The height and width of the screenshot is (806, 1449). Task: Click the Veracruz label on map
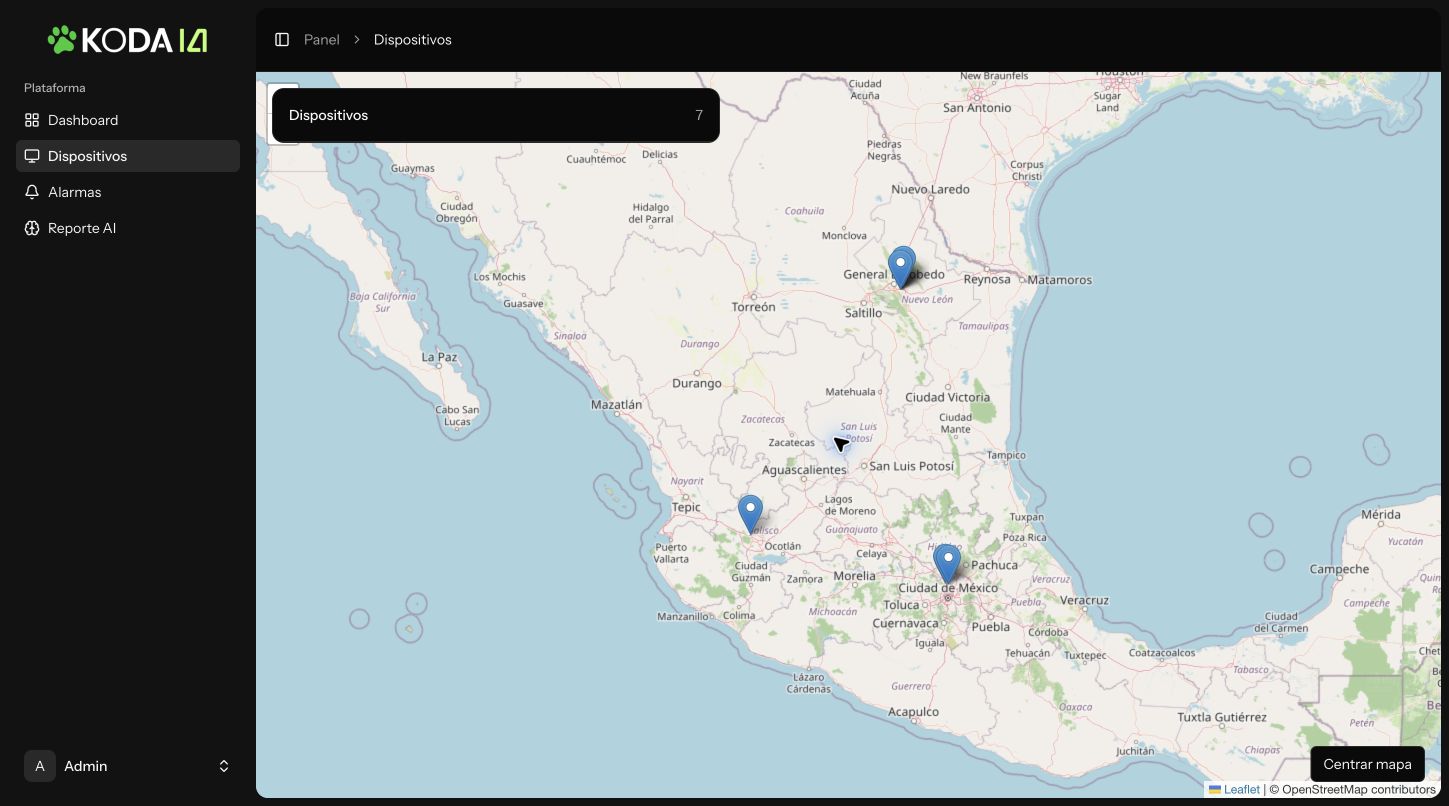pyautogui.click(x=1085, y=600)
